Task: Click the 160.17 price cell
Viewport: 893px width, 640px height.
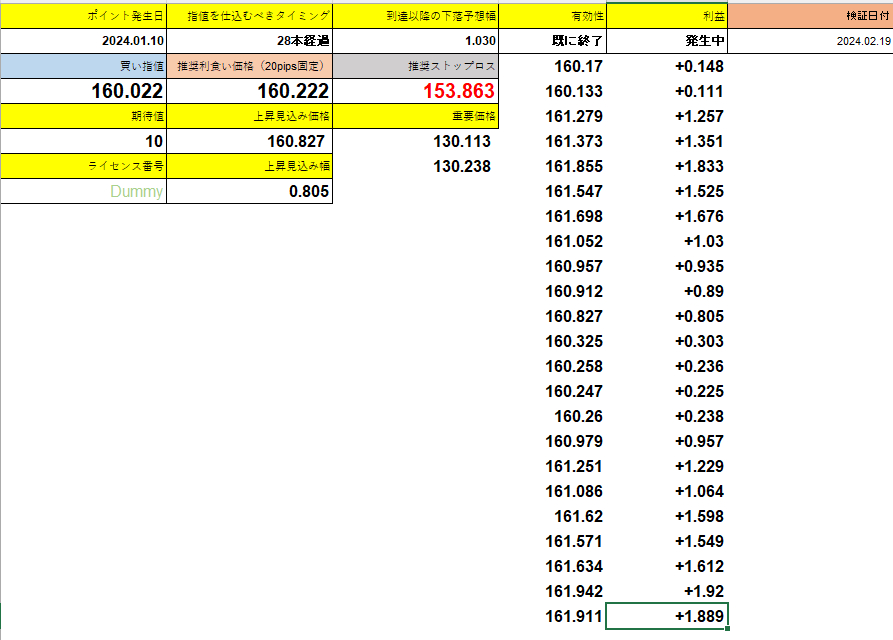Action: [552, 66]
